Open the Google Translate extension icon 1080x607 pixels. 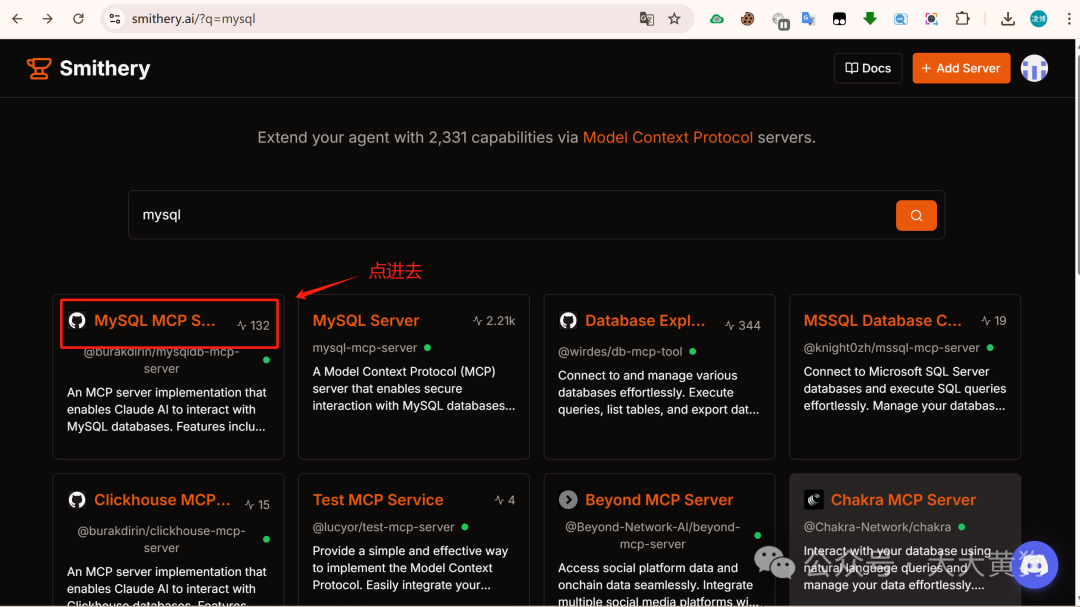coord(809,19)
